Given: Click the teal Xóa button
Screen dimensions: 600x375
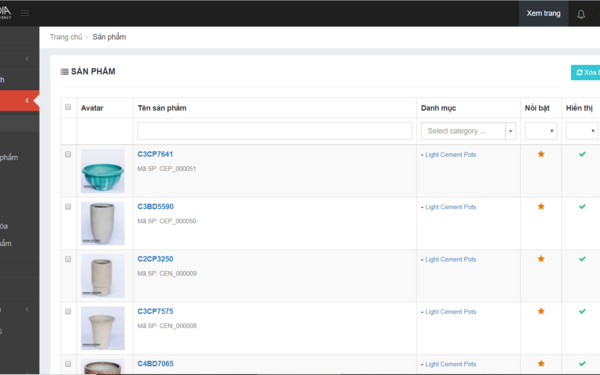Looking at the screenshot, I should click(x=585, y=72).
